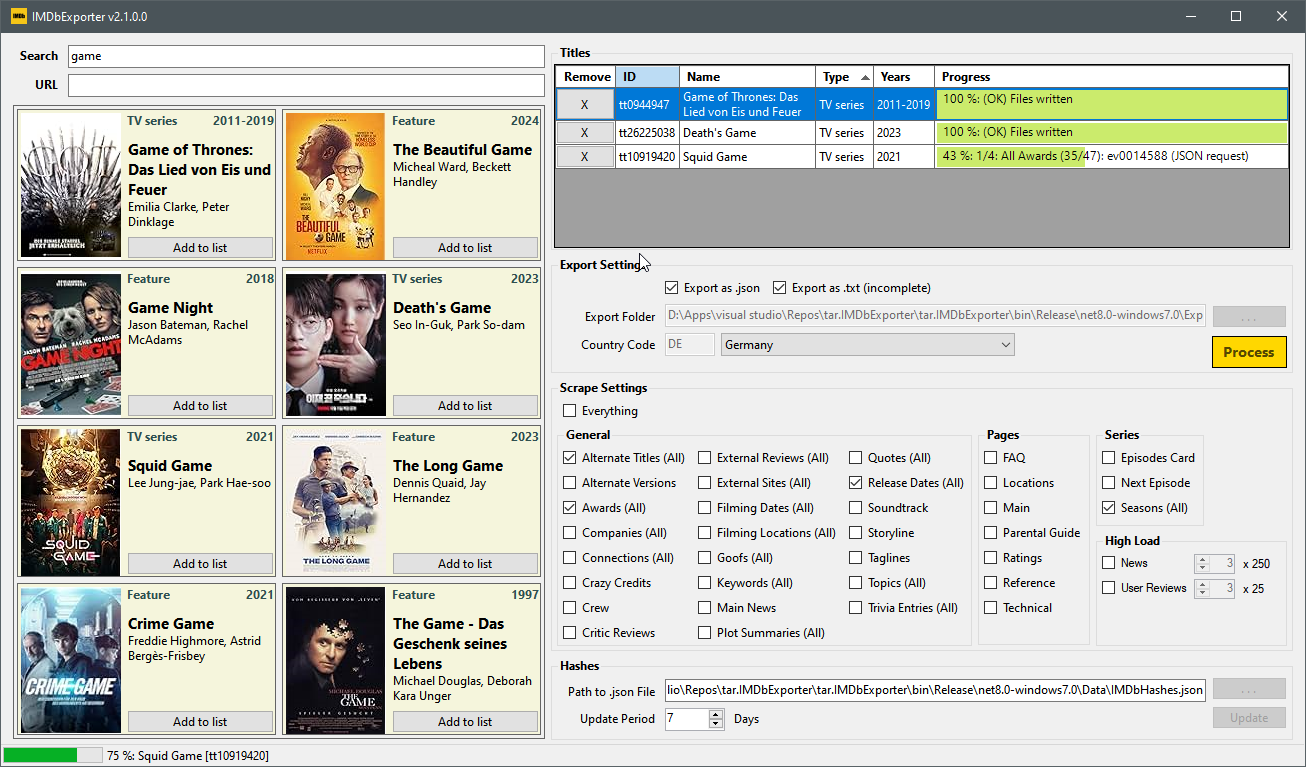Click status text '75 %: Squid Game'
1306x767 pixels.
click(x=188, y=756)
